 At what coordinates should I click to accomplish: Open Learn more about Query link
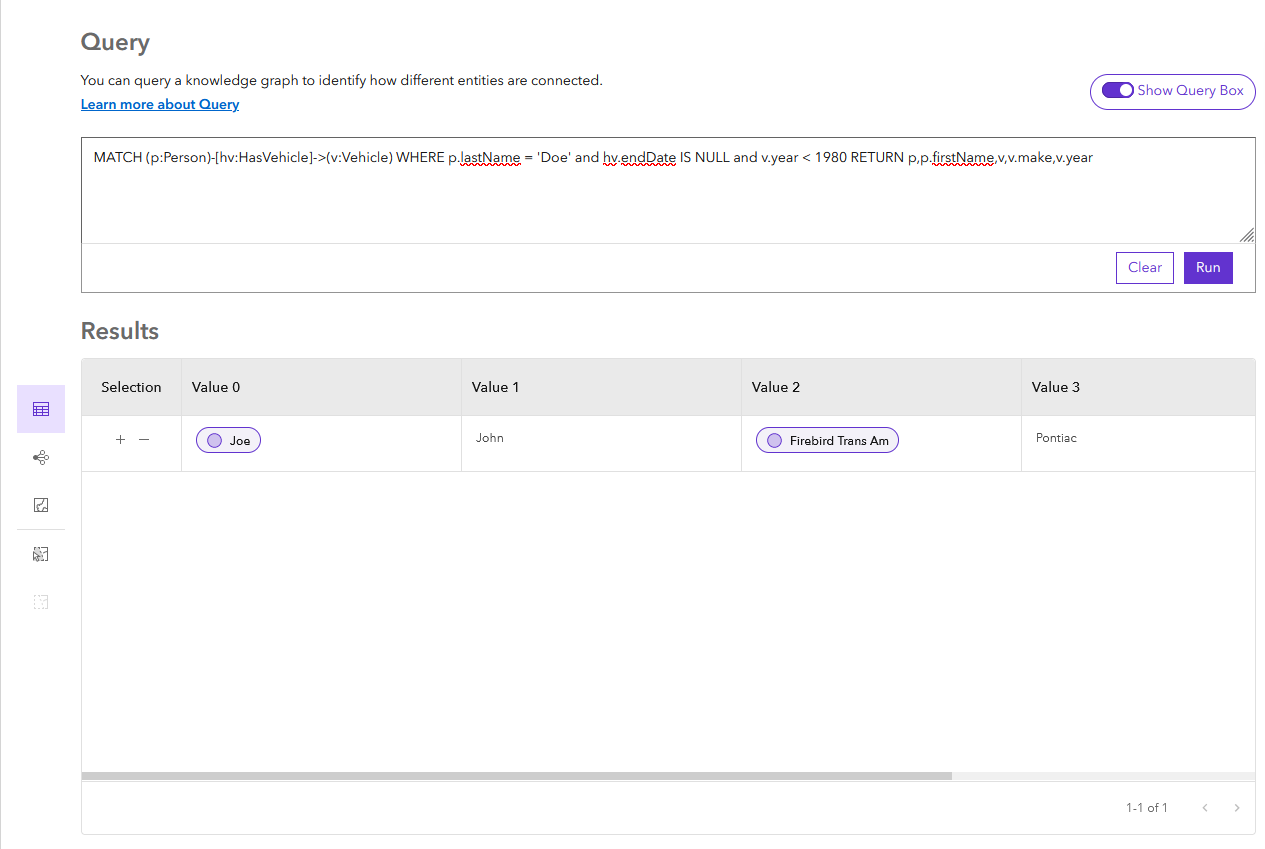160,105
